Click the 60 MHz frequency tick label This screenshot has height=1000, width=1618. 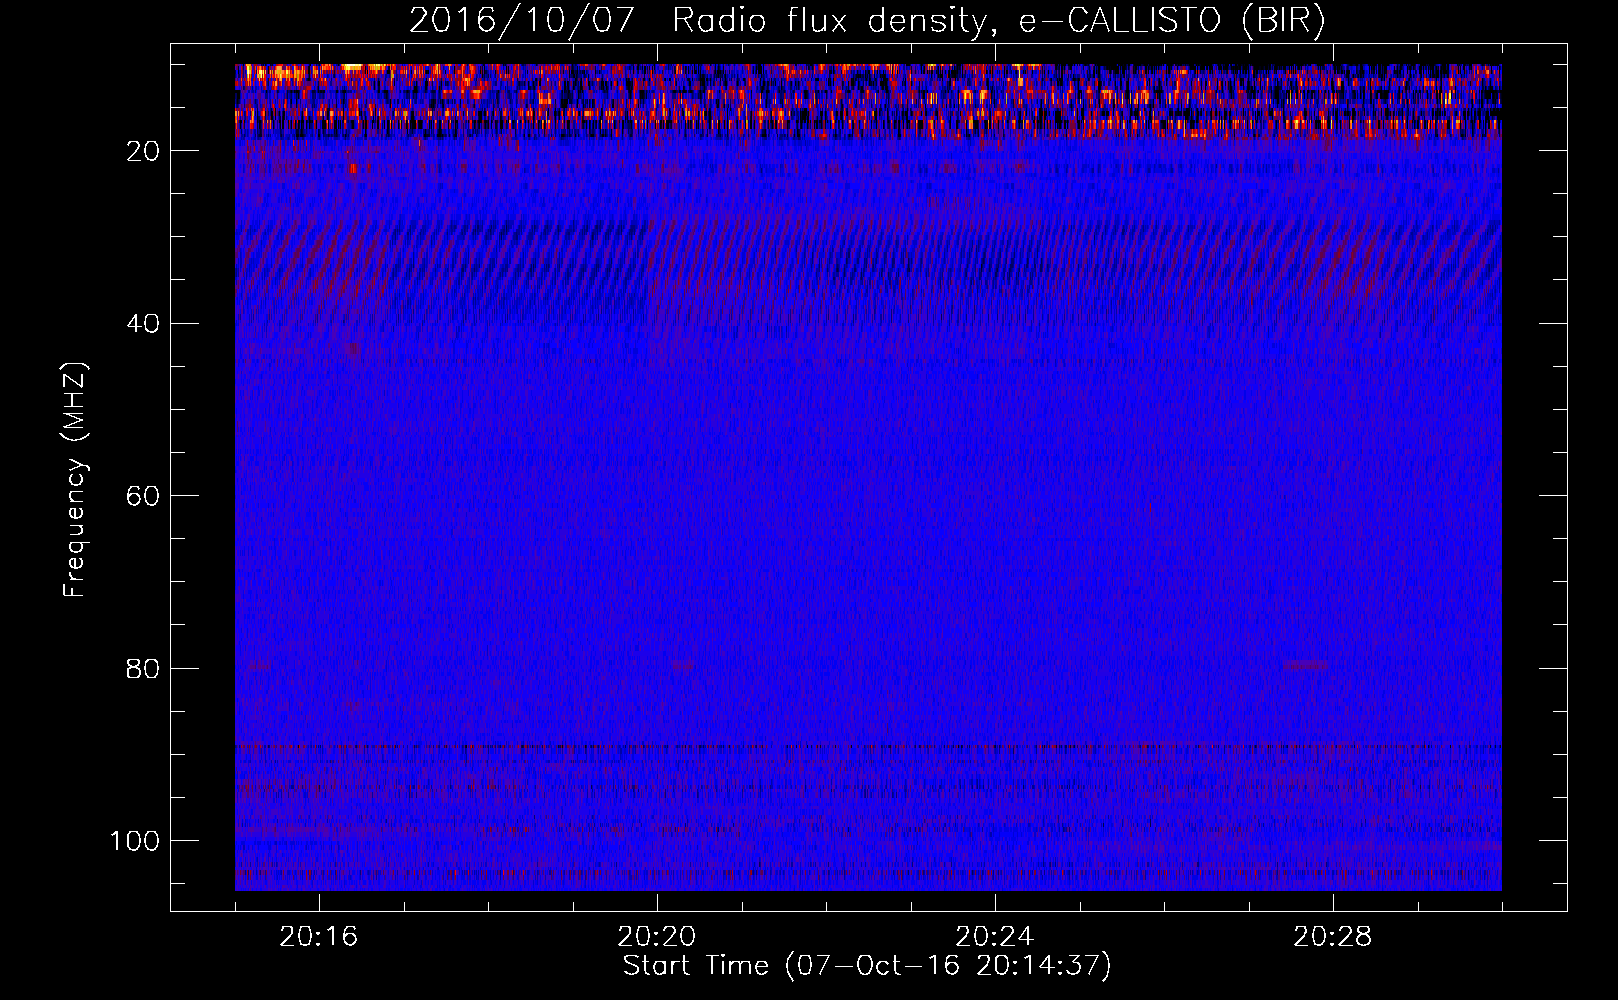point(143,497)
